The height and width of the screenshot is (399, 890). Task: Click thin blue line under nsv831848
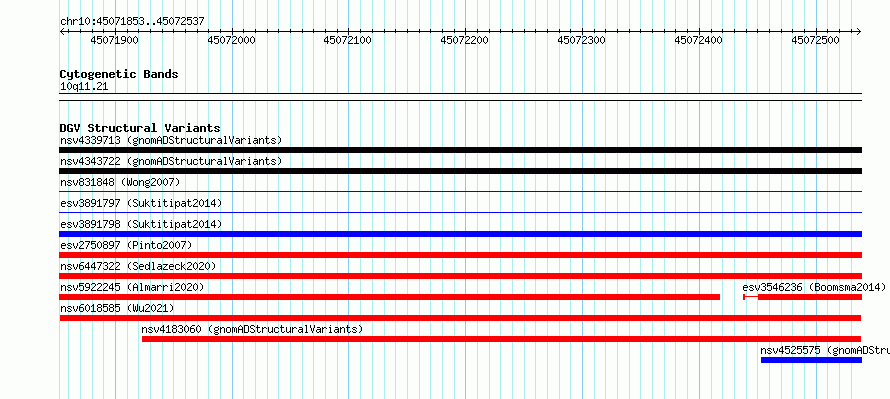click(x=460, y=192)
